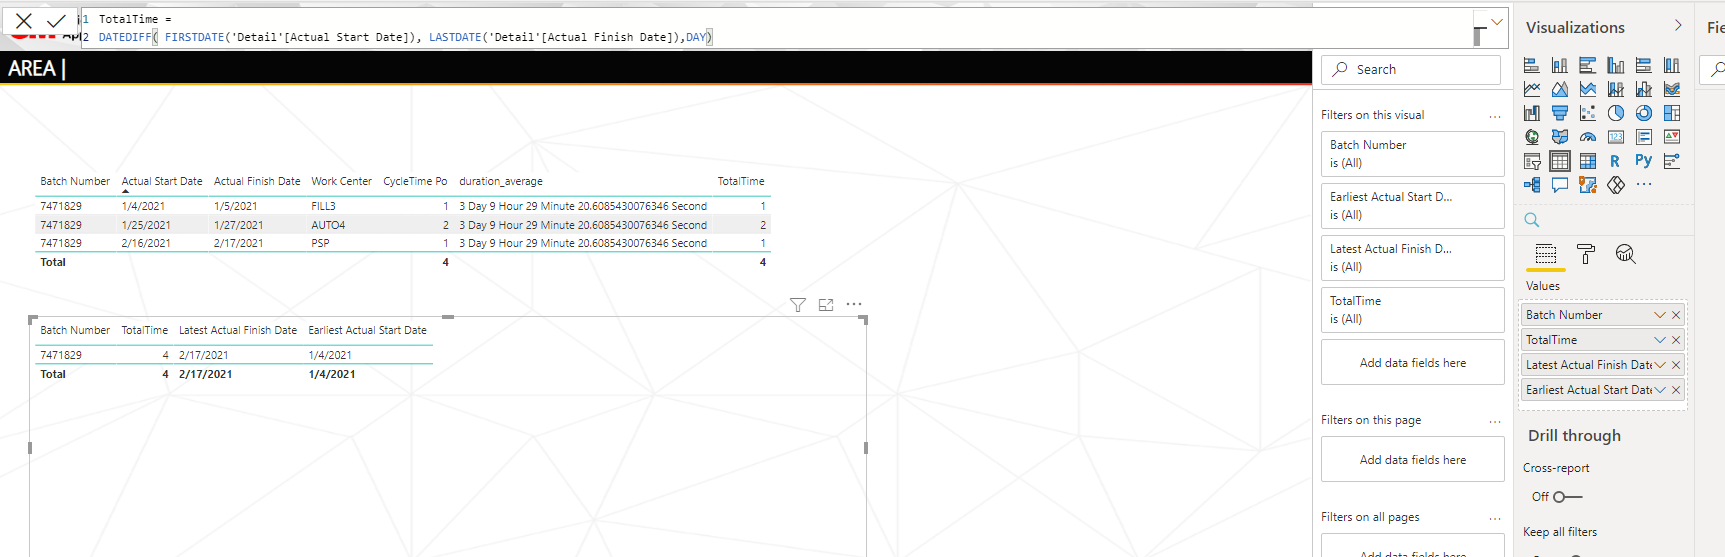This screenshot has width=1725, height=557.
Task: Switch to the Format paint roller tab
Action: pyautogui.click(x=1585, y=254)
